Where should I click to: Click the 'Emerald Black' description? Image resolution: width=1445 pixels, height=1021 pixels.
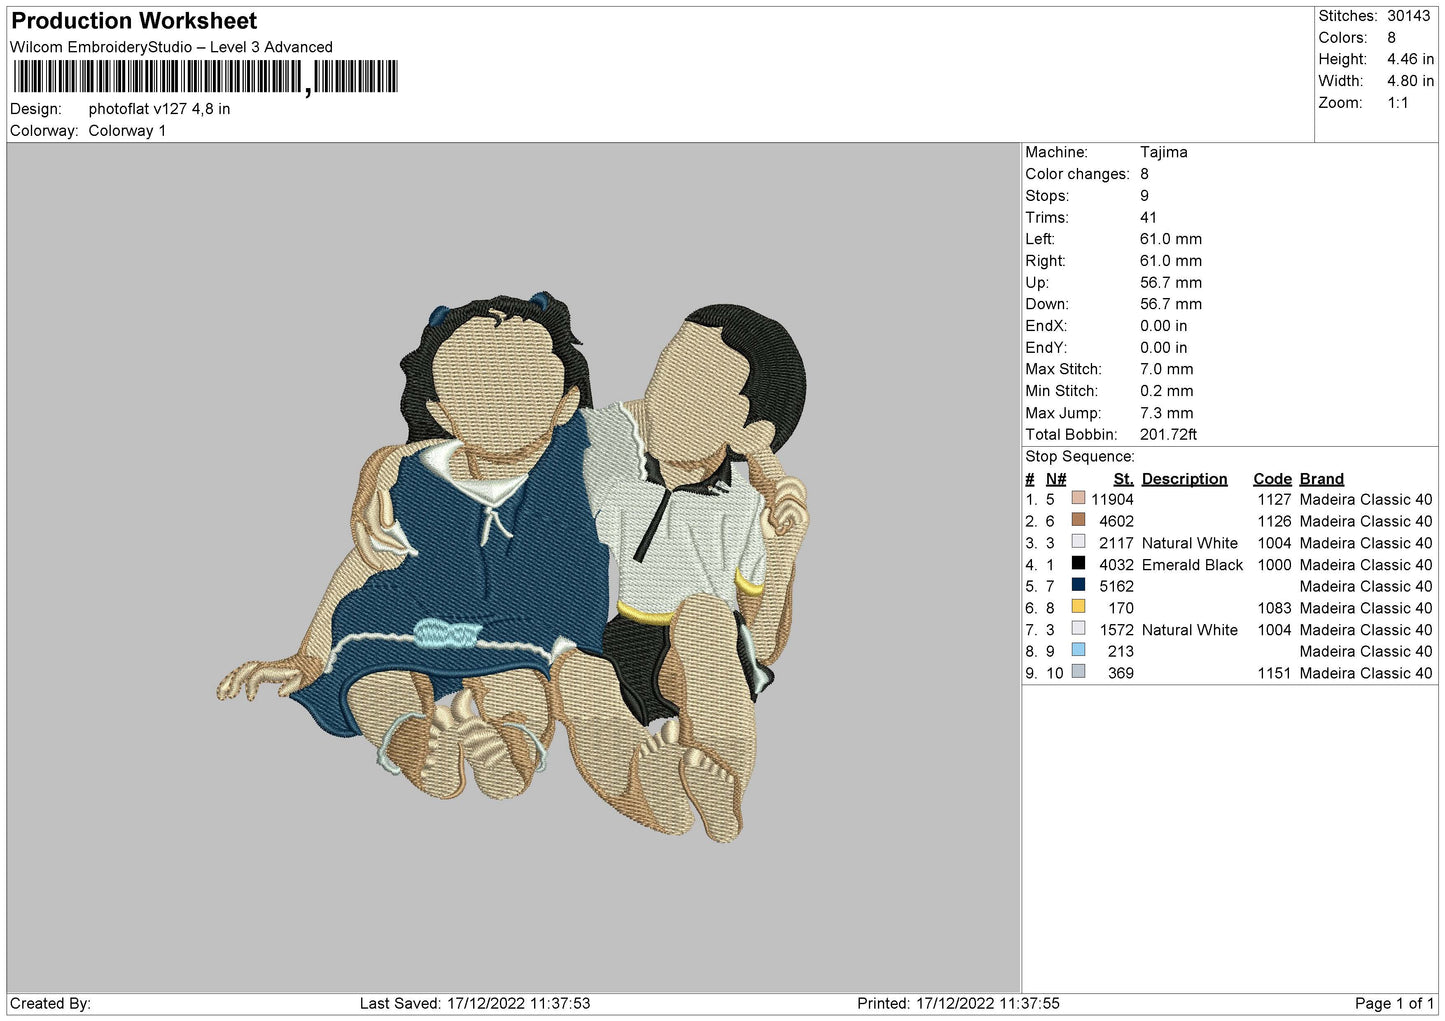1192,565
